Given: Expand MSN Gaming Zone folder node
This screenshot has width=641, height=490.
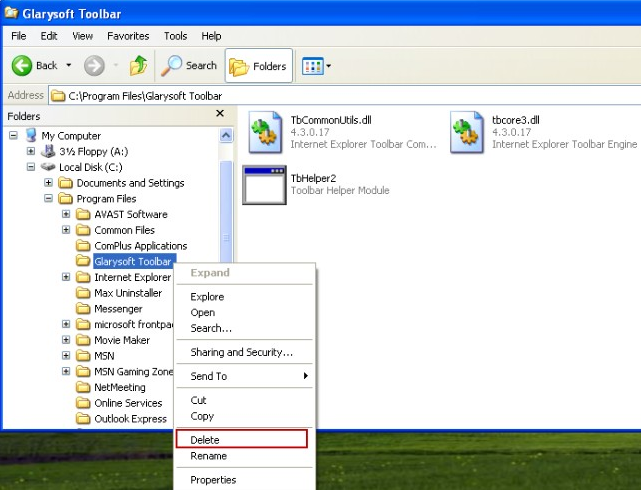Looking at the screenshot, I should point(66,371).
